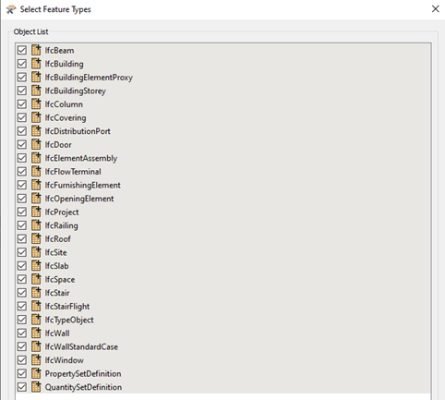Deselect the IfcOpeningElement checkbox
Image resolution: width=445 pixels, height=400 pixels.
[22, 198]
